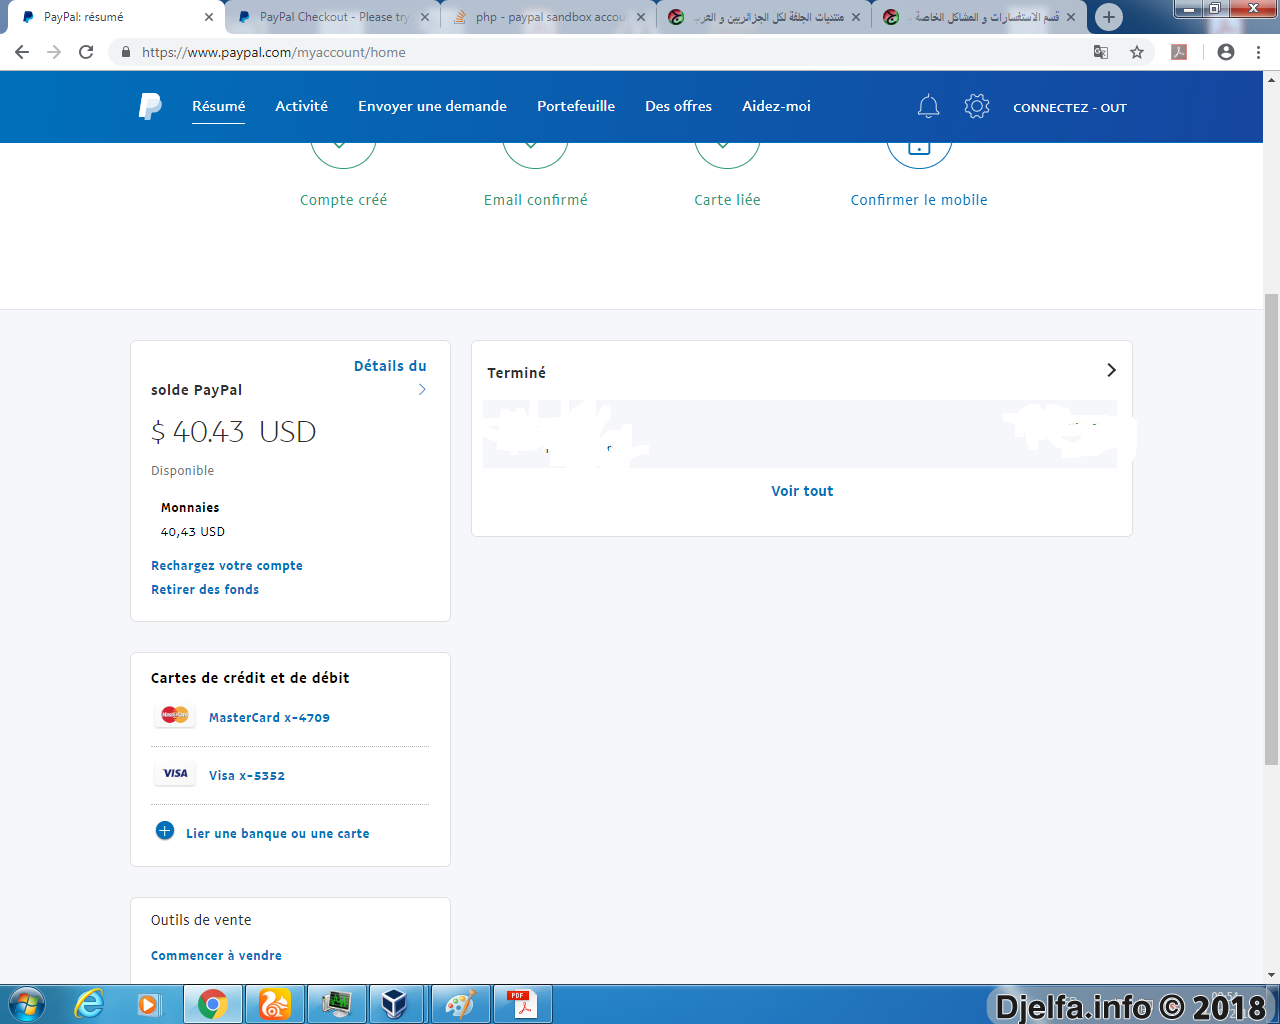Viewport: 1280px width, 1024px height.
Task: Switch to php paypal sandbox tab
Action: coord(549,17)
